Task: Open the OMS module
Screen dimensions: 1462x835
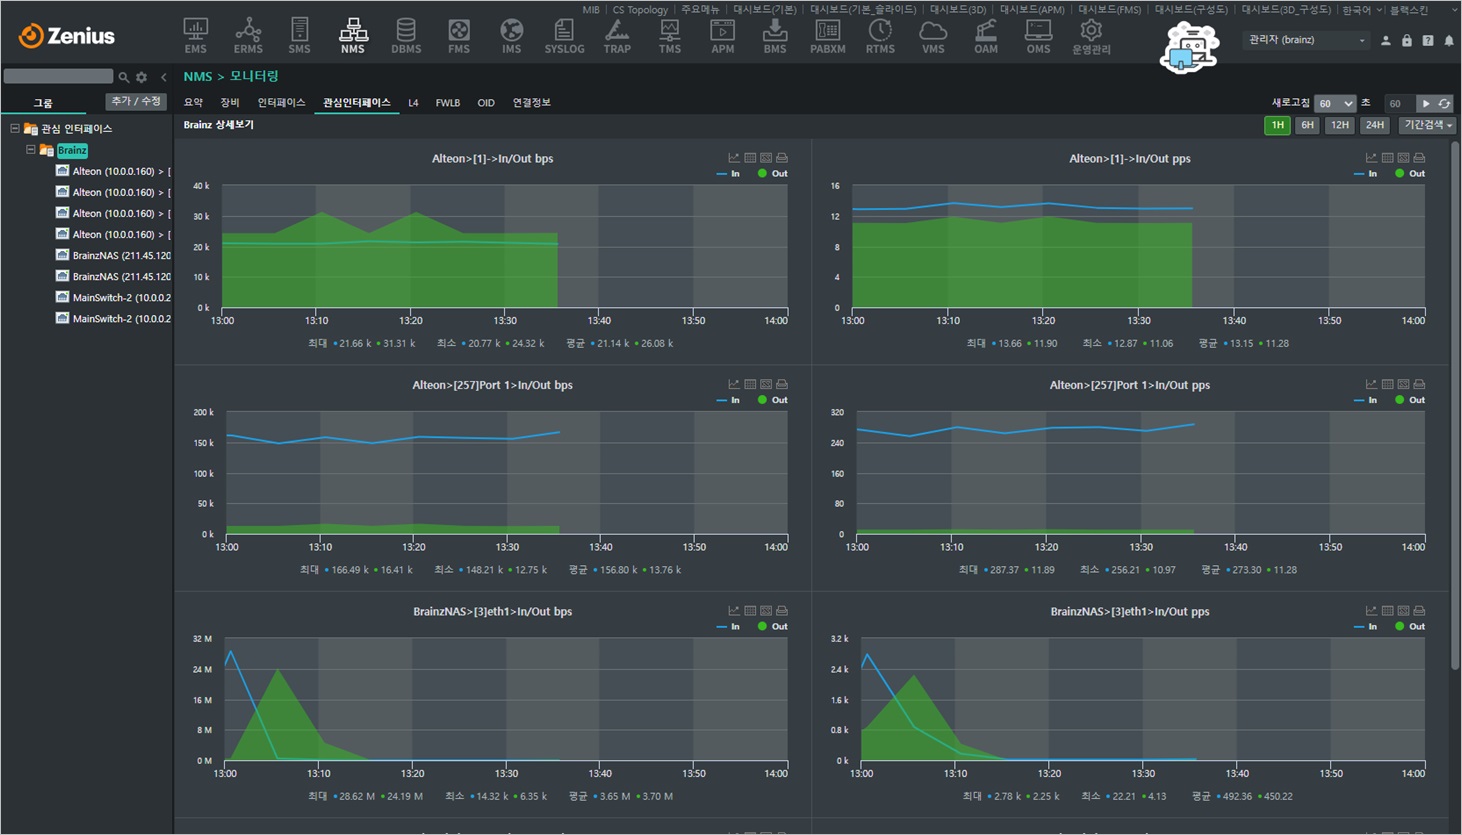Action: (1038, 36)
